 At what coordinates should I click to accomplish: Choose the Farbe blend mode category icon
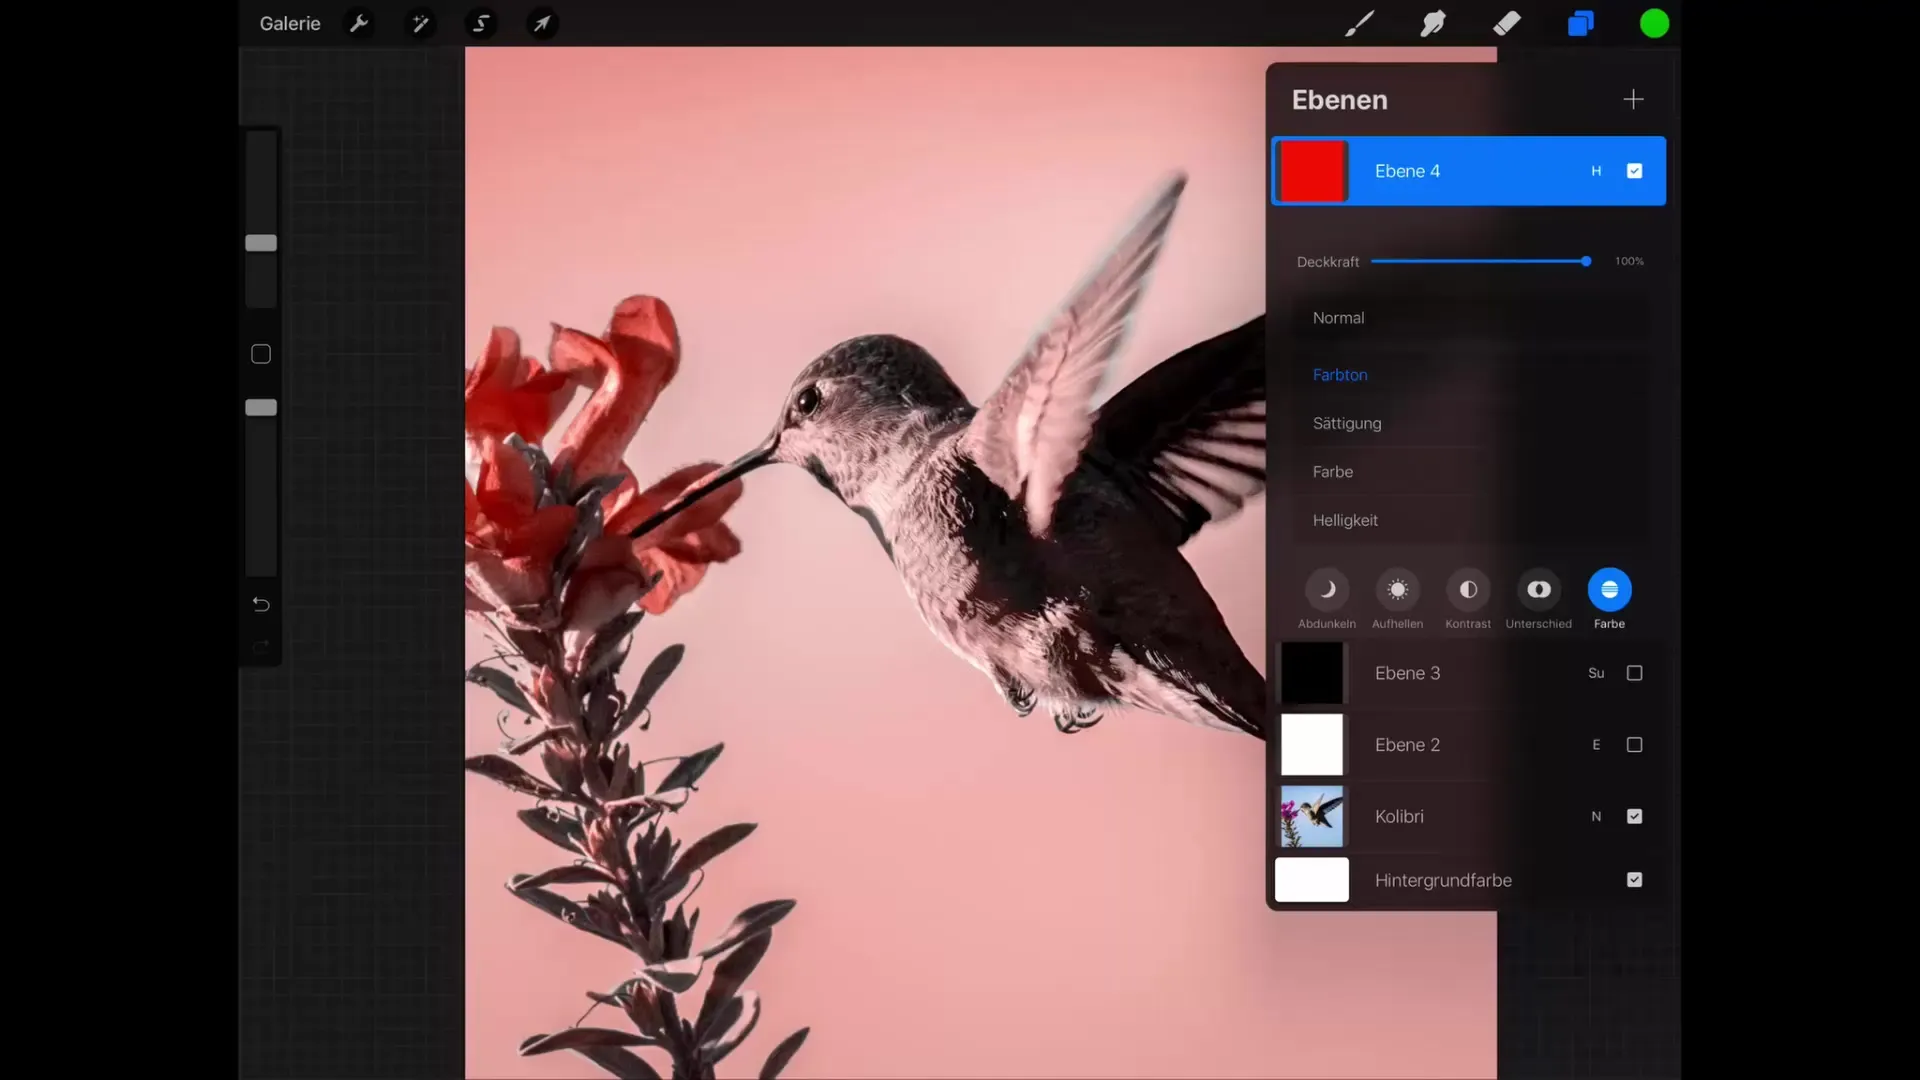coord(1609,590)
